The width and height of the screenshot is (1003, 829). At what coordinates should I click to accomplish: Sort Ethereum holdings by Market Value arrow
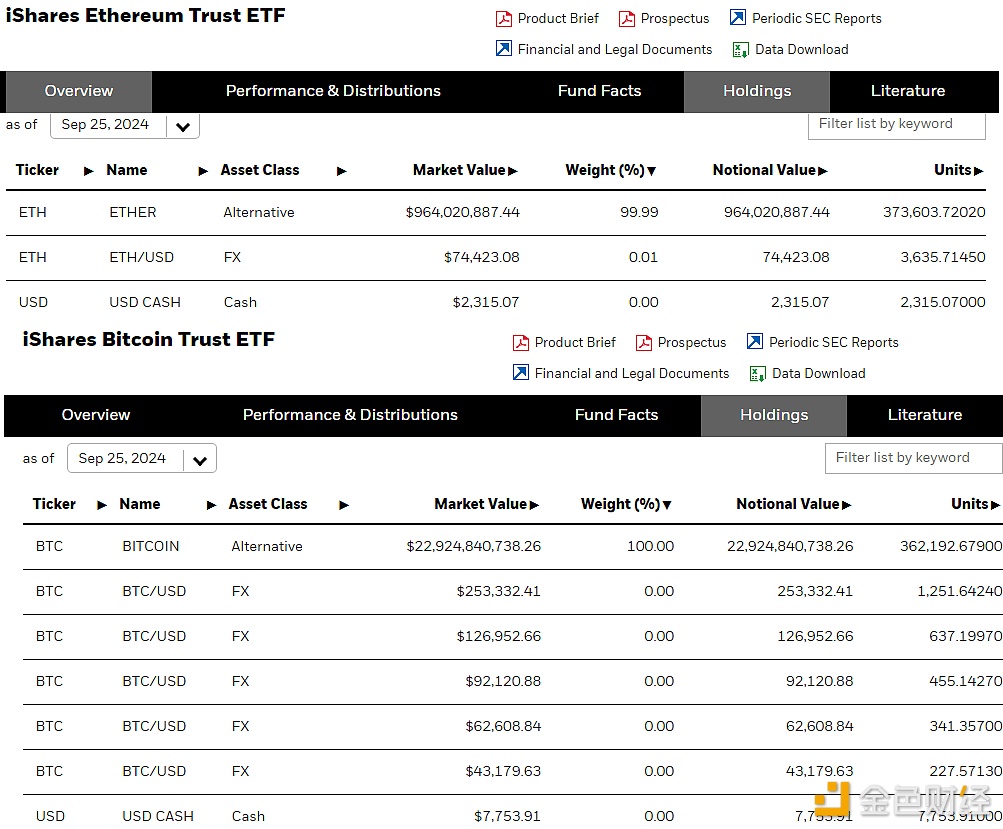(512, 171)
